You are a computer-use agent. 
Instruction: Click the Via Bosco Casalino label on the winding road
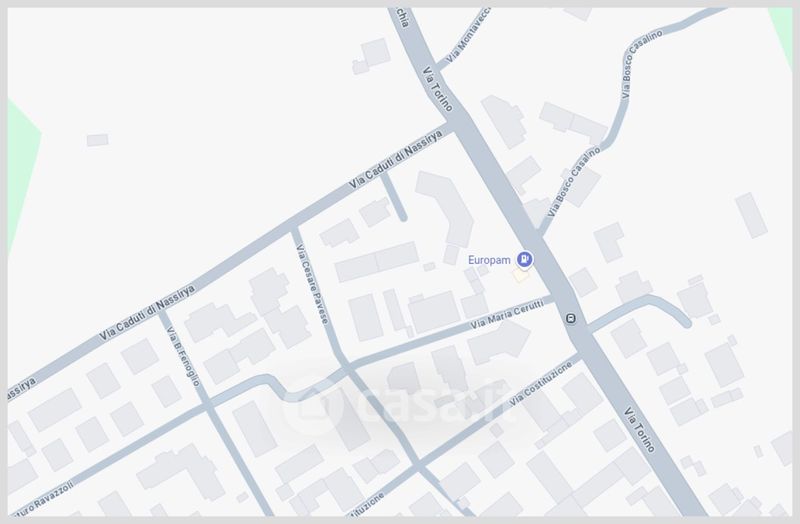(641, 64)
